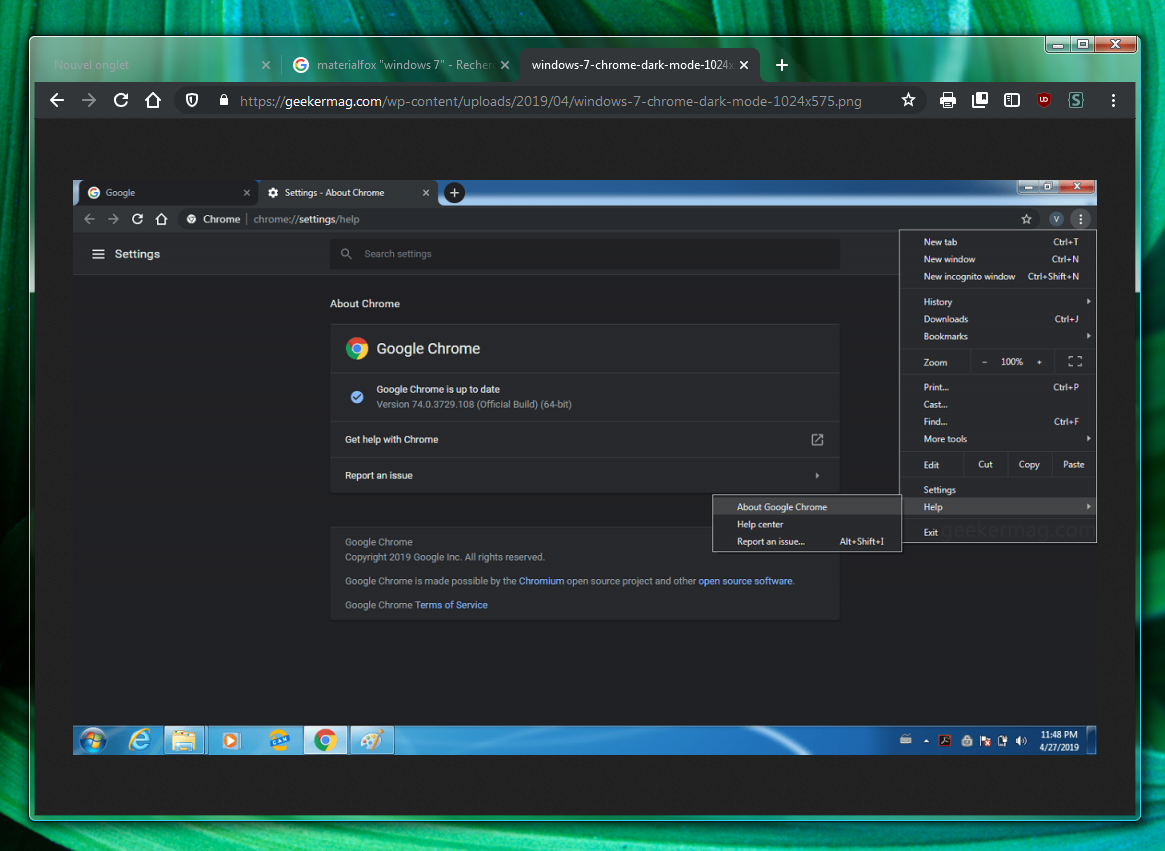Click the magnifier icon in Search settings

(x=346, y=254)
